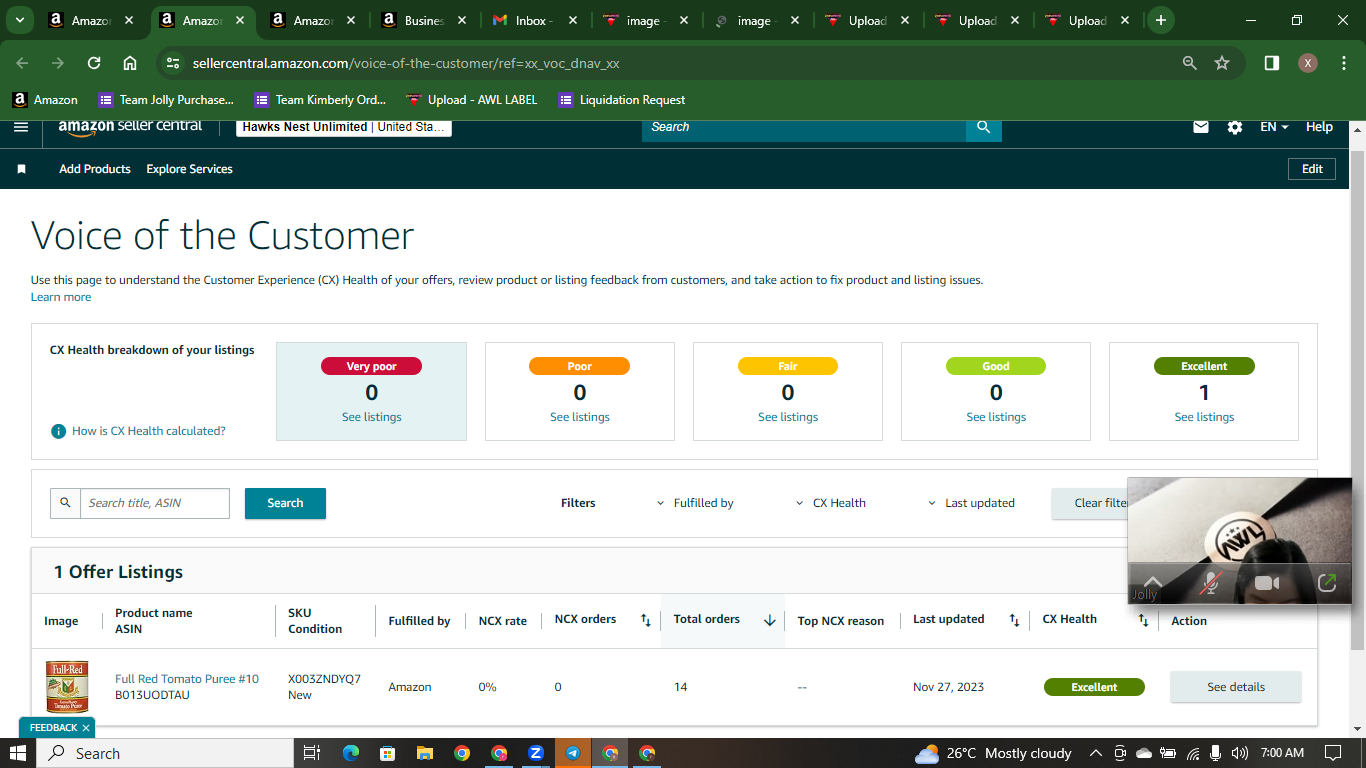Screen dimensions: 1366x768
Task: Click the info icon beside How is CX Health calculated
Action: (x=58, y=431)
